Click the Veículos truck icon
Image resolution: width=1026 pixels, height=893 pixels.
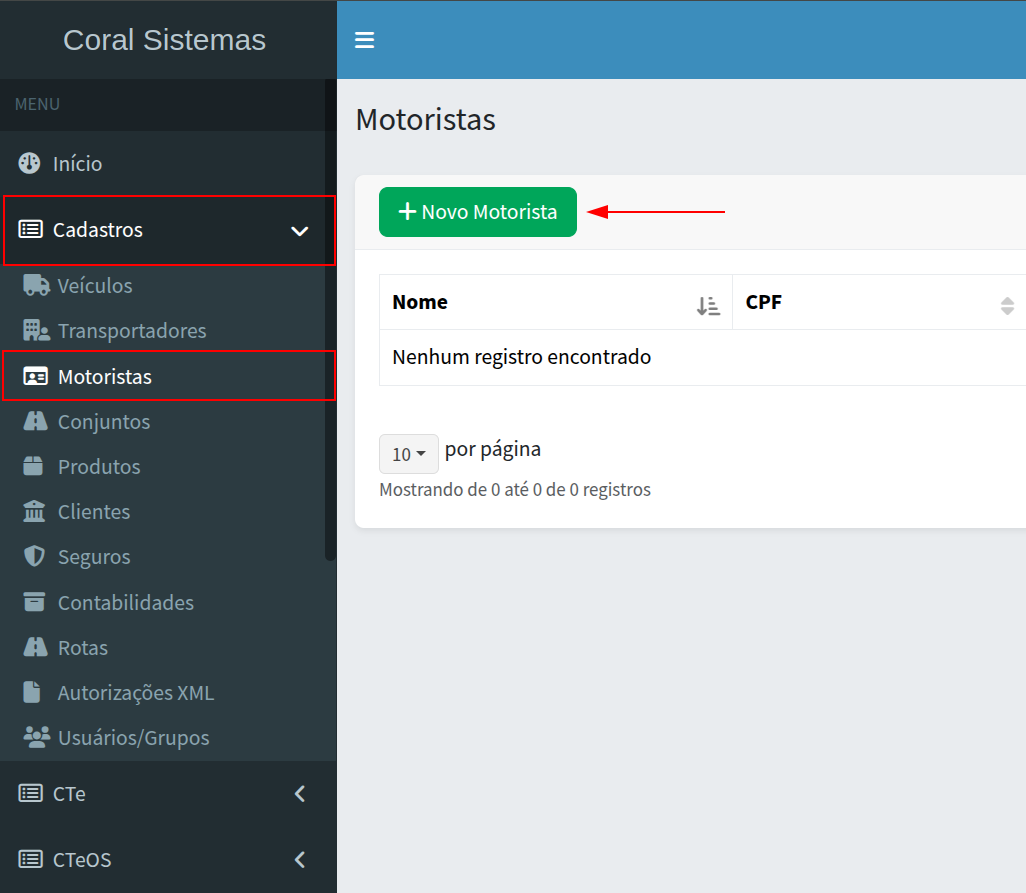point(36,286)
